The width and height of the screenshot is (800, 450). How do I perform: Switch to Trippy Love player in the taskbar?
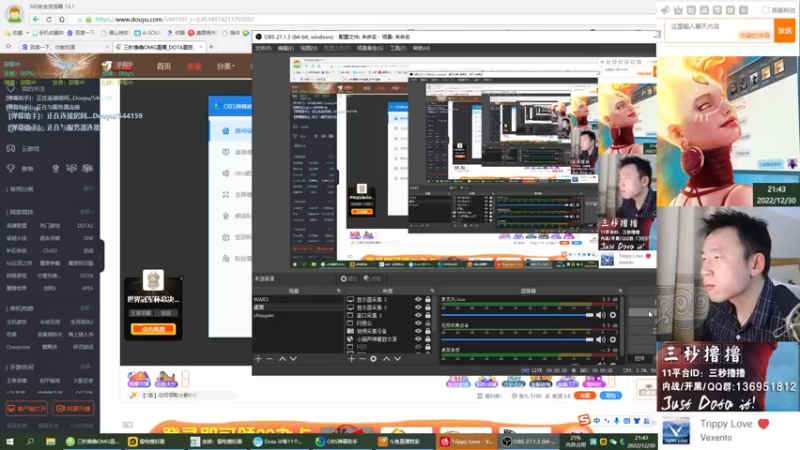(x=467, y=441)
